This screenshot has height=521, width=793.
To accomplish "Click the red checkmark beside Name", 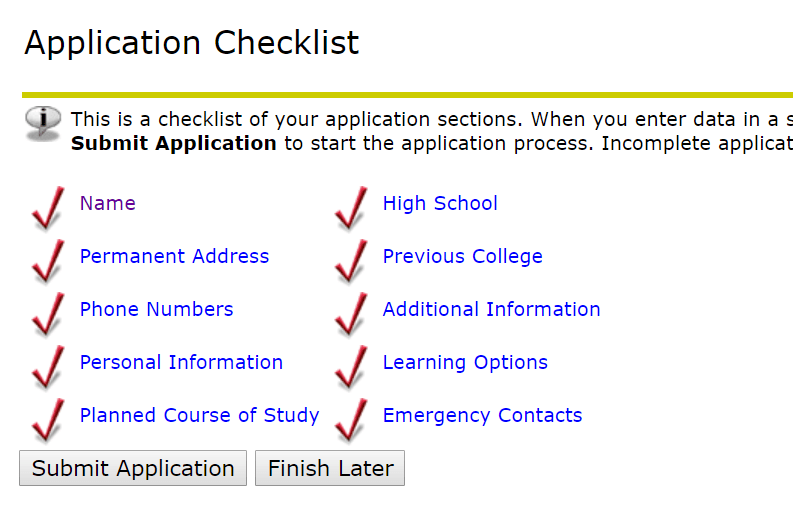I will point(49,208).
